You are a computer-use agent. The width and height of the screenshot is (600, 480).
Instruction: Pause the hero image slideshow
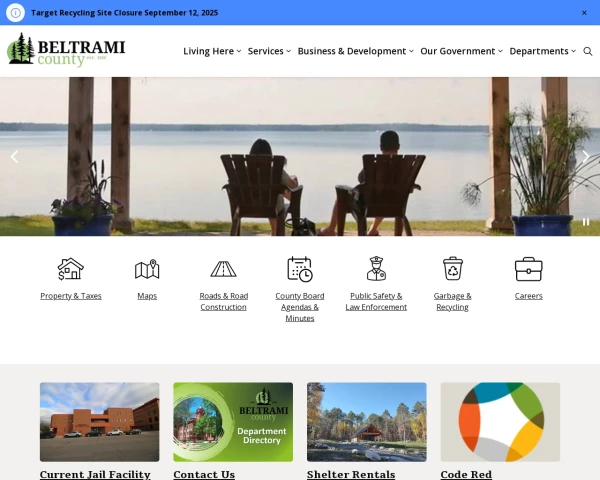(586, 222)
